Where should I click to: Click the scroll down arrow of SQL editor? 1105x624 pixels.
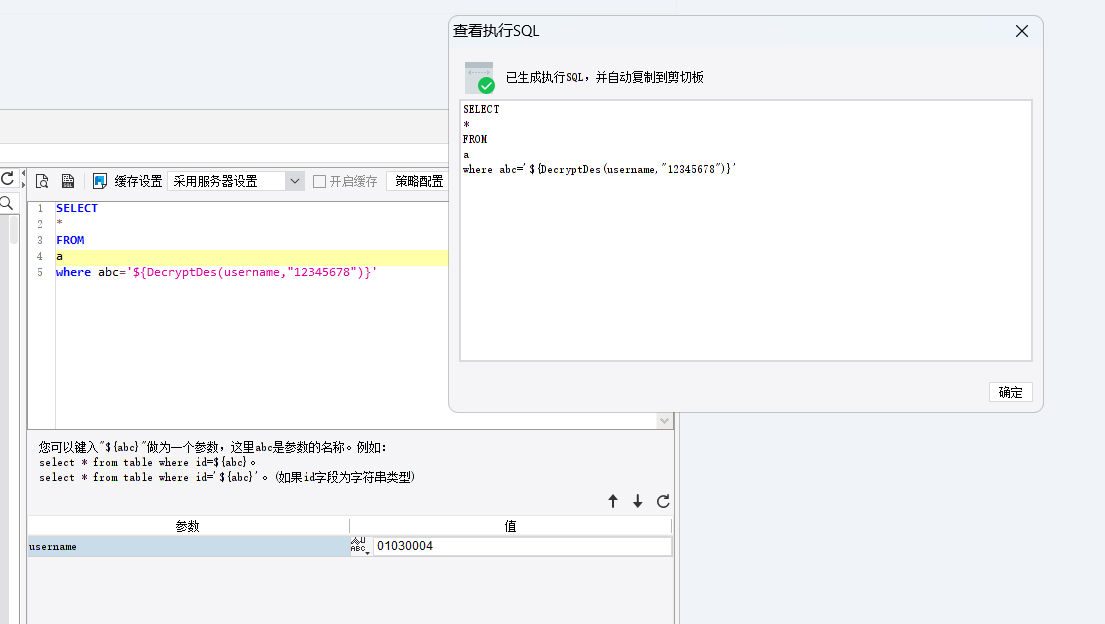(664, 421)
